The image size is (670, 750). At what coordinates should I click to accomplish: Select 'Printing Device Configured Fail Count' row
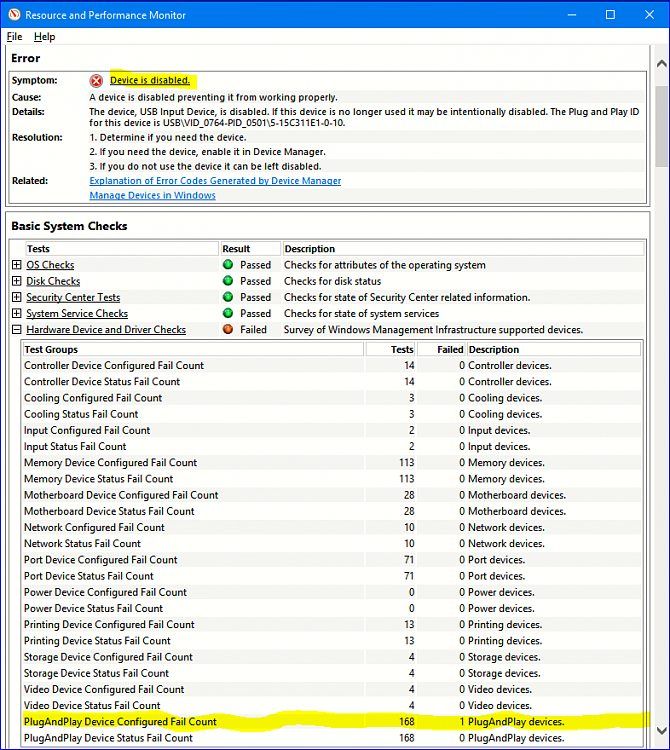tap(332, 625)
